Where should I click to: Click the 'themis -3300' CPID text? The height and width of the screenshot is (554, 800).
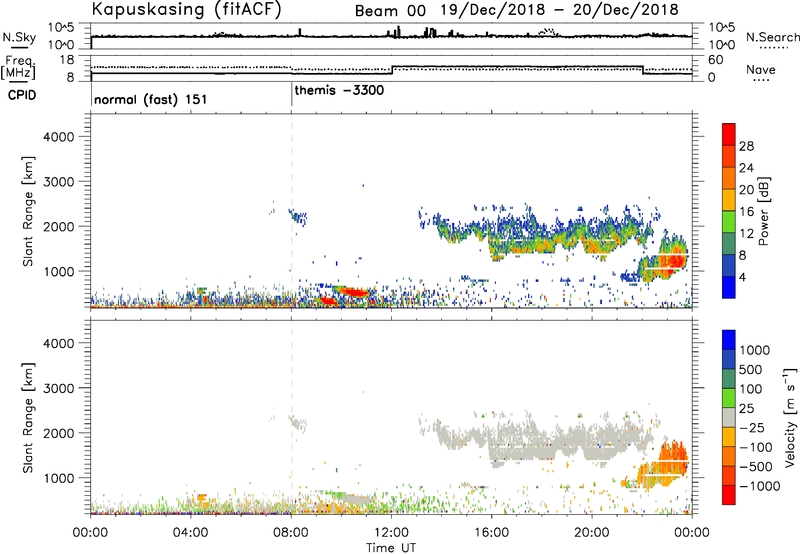coord(339,90)
